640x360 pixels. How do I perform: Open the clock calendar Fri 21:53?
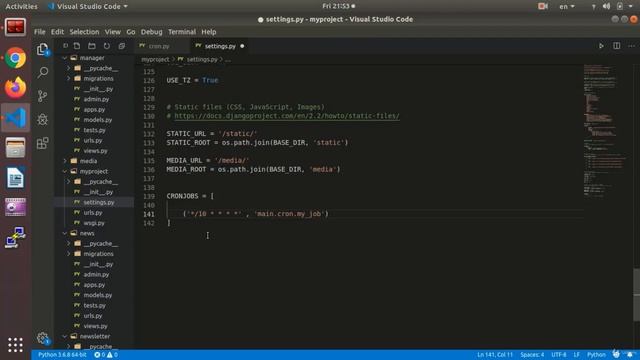click(338, 6)
